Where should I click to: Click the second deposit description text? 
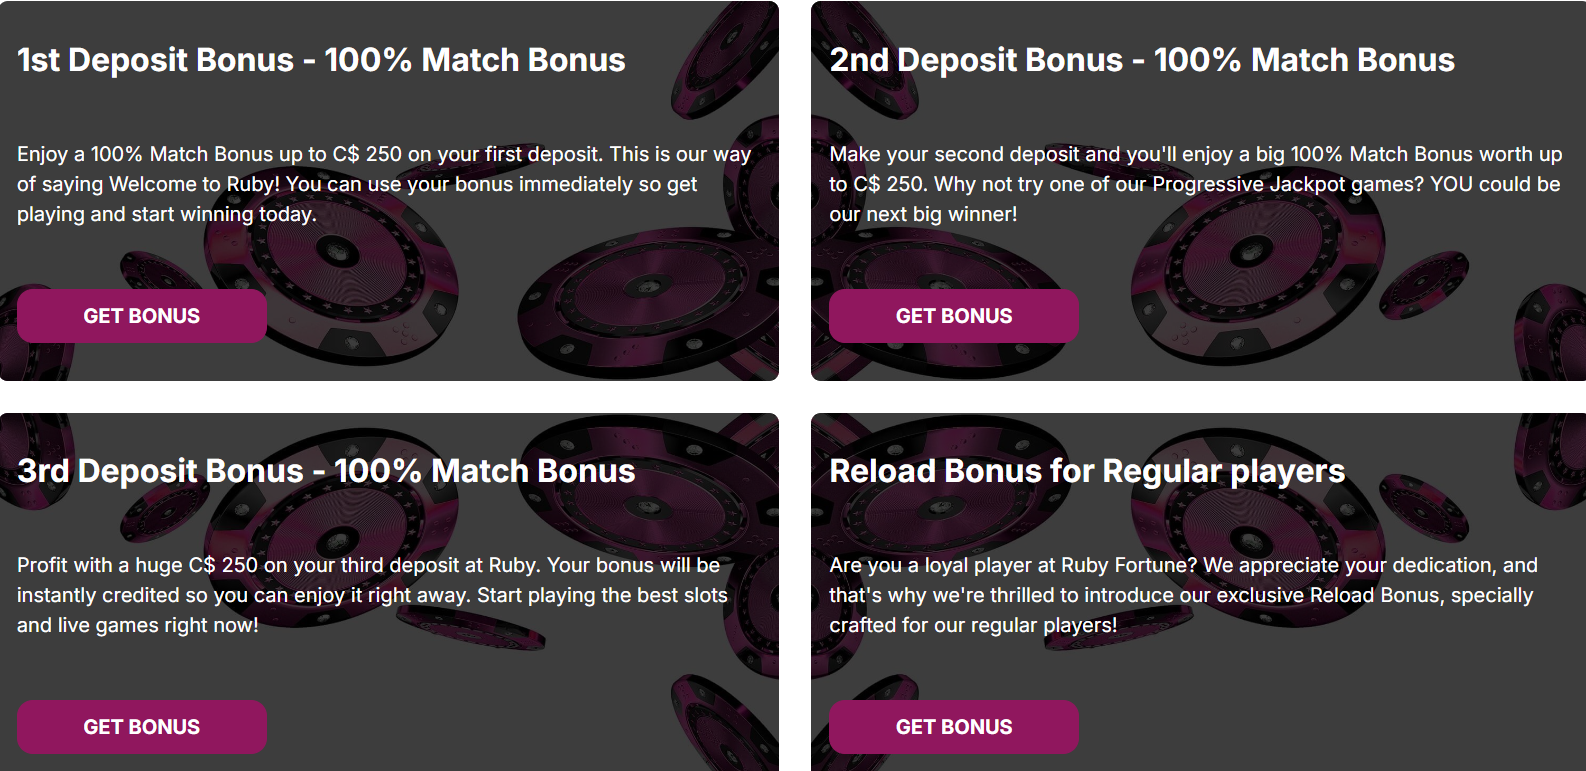[x=1195, y=184]
